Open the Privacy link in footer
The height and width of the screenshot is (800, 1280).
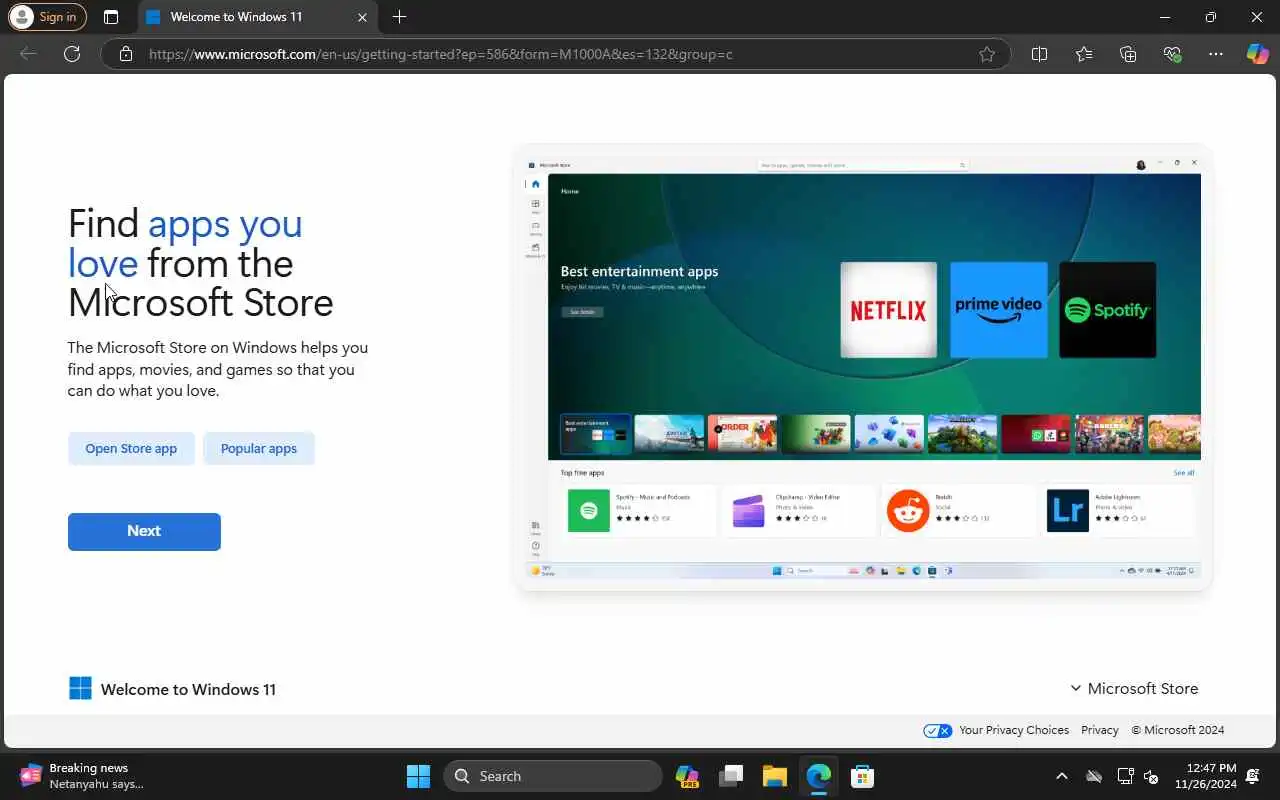click(1100, 730)
